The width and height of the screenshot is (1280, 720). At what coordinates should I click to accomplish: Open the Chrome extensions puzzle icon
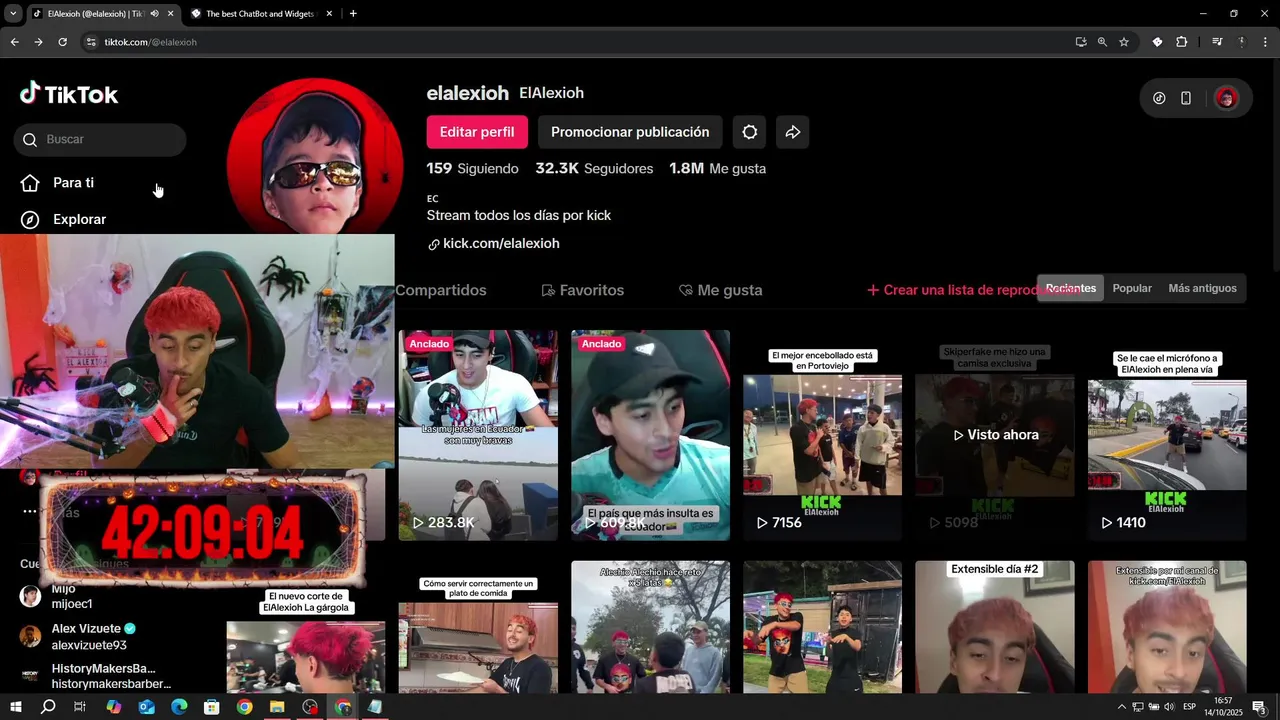tap(1182, 42)
